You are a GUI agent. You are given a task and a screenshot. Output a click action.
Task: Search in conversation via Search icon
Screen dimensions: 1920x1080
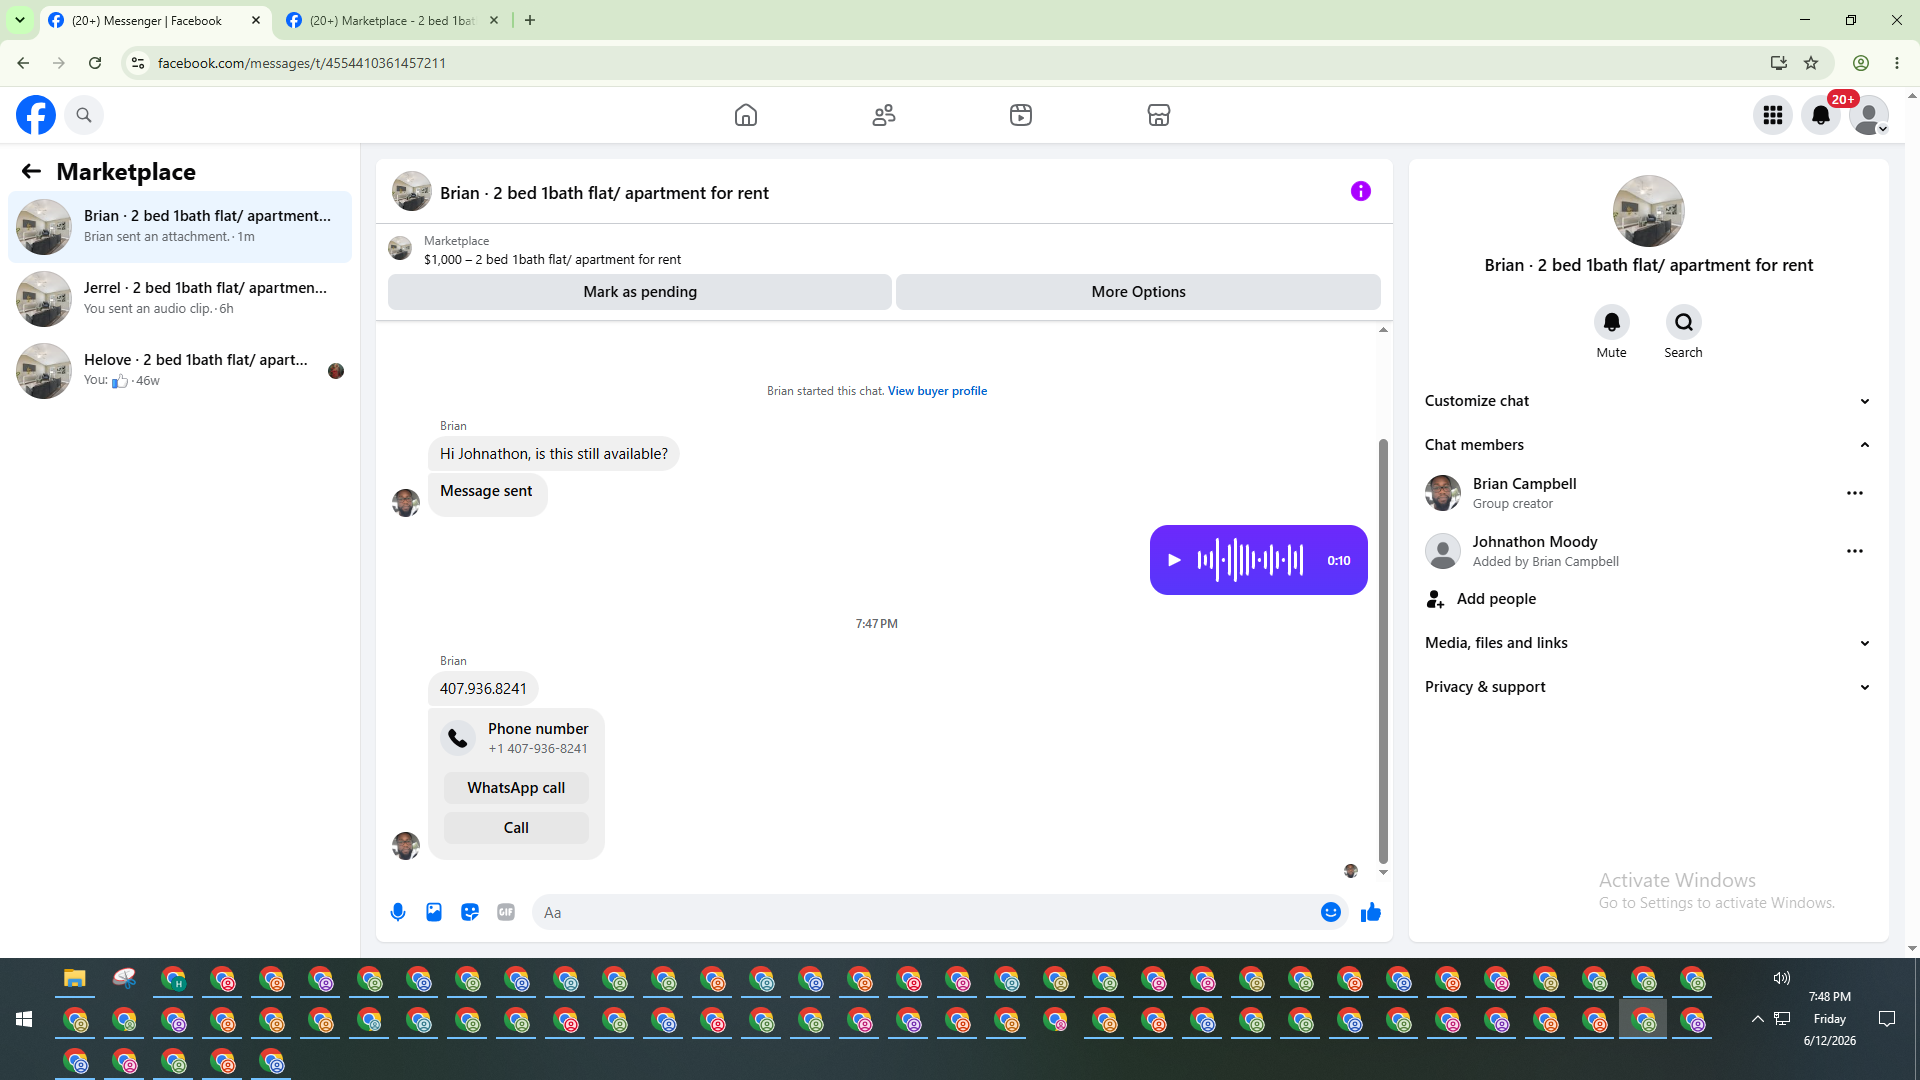(x=1684, y=322)
